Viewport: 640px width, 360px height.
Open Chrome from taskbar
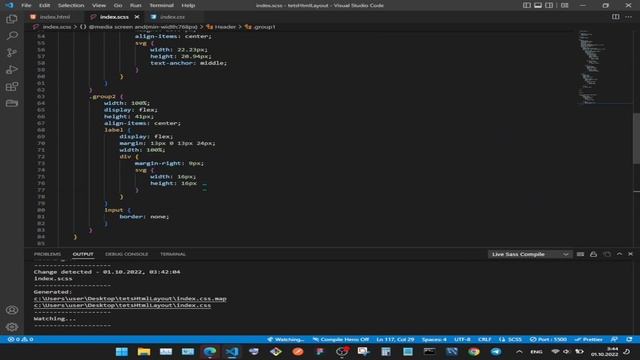(x=473, y=351)
